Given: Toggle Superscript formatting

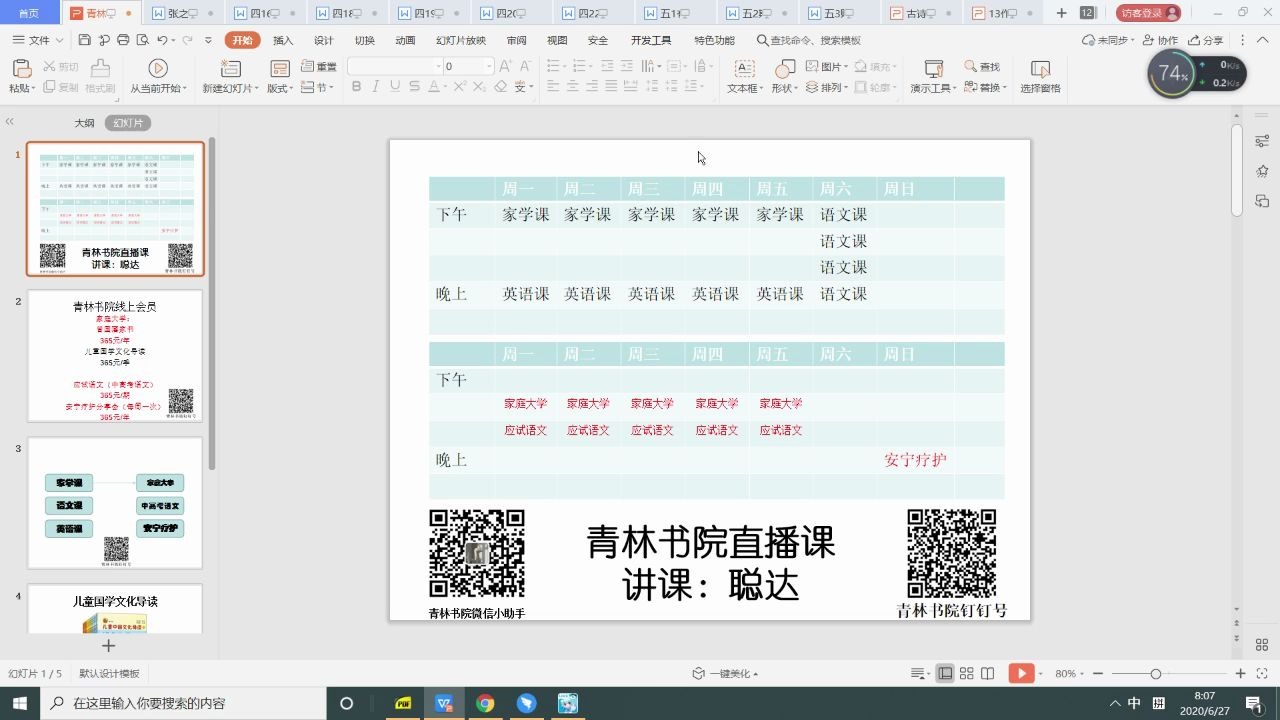Looking at the screenshot, I should coord(460,87).
